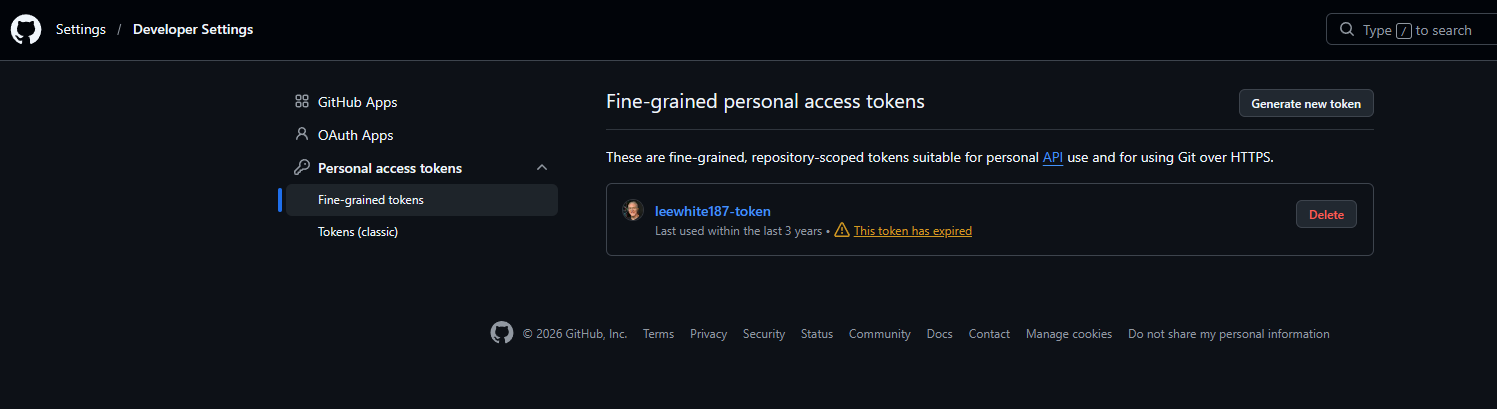Click the search magnifier icon
The width and height of the screenshot is (1497, 409).
(1347, 30)
